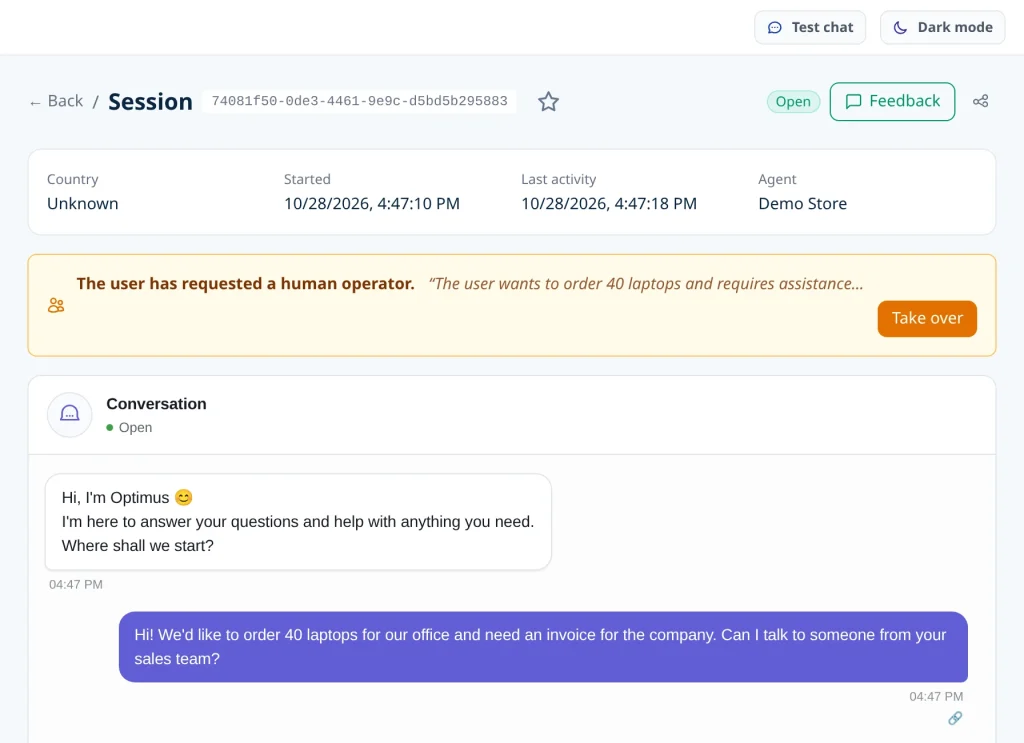
Task: Click the conversation bot avatar icon
Action: (69, 414)
